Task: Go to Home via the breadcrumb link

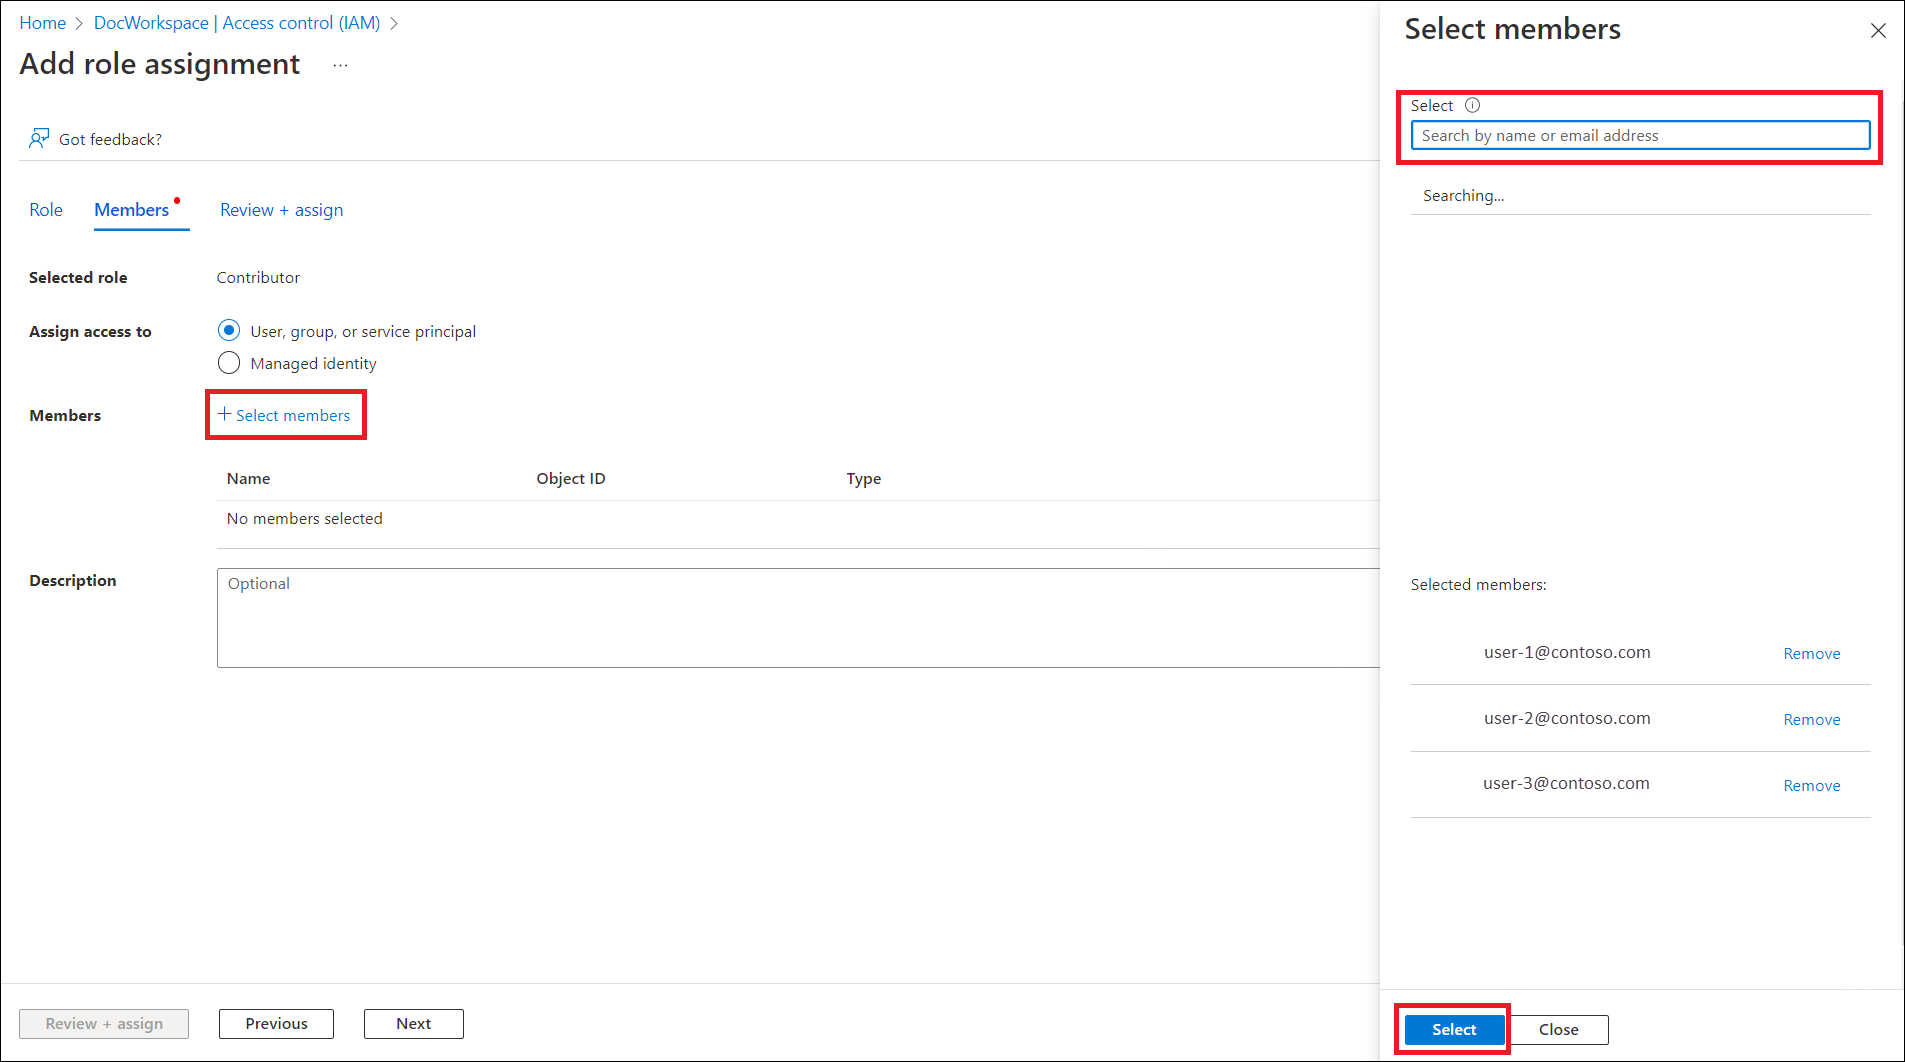Action: coord(42,22)
